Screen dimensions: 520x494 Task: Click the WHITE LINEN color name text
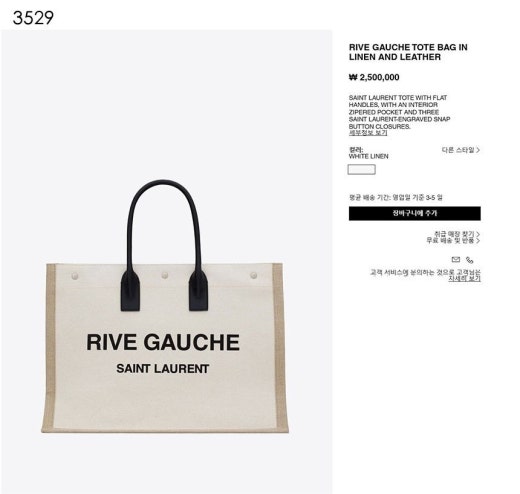coord(368,156)
